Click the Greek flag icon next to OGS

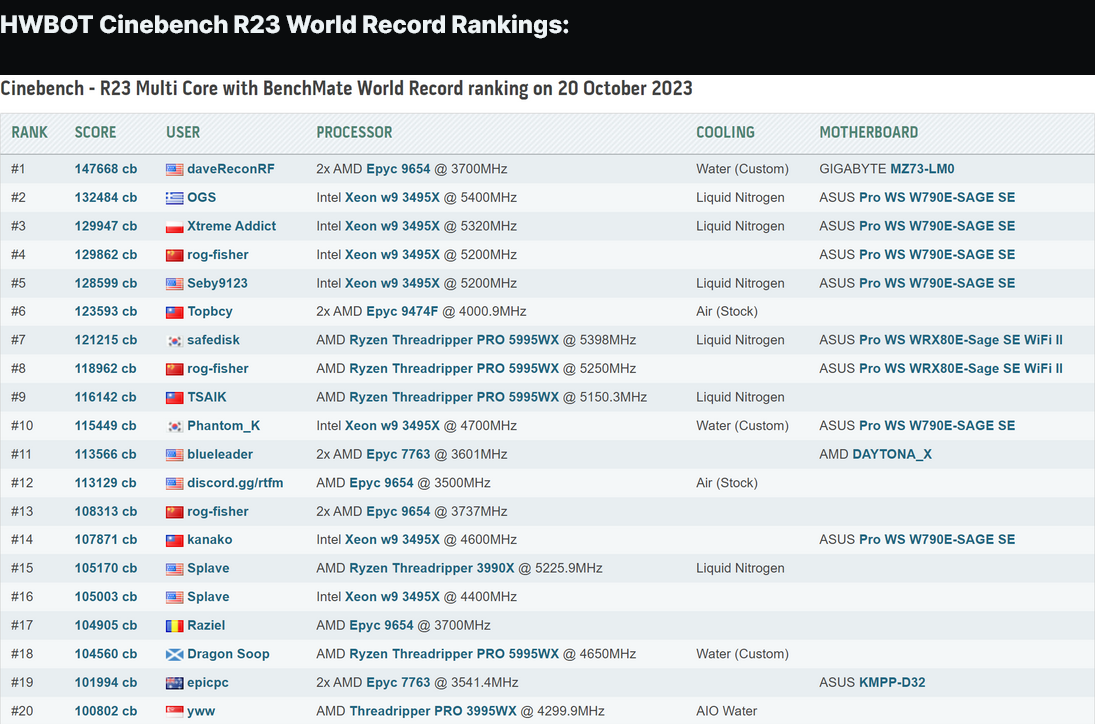pyautogui.click(x=175, y=198)
